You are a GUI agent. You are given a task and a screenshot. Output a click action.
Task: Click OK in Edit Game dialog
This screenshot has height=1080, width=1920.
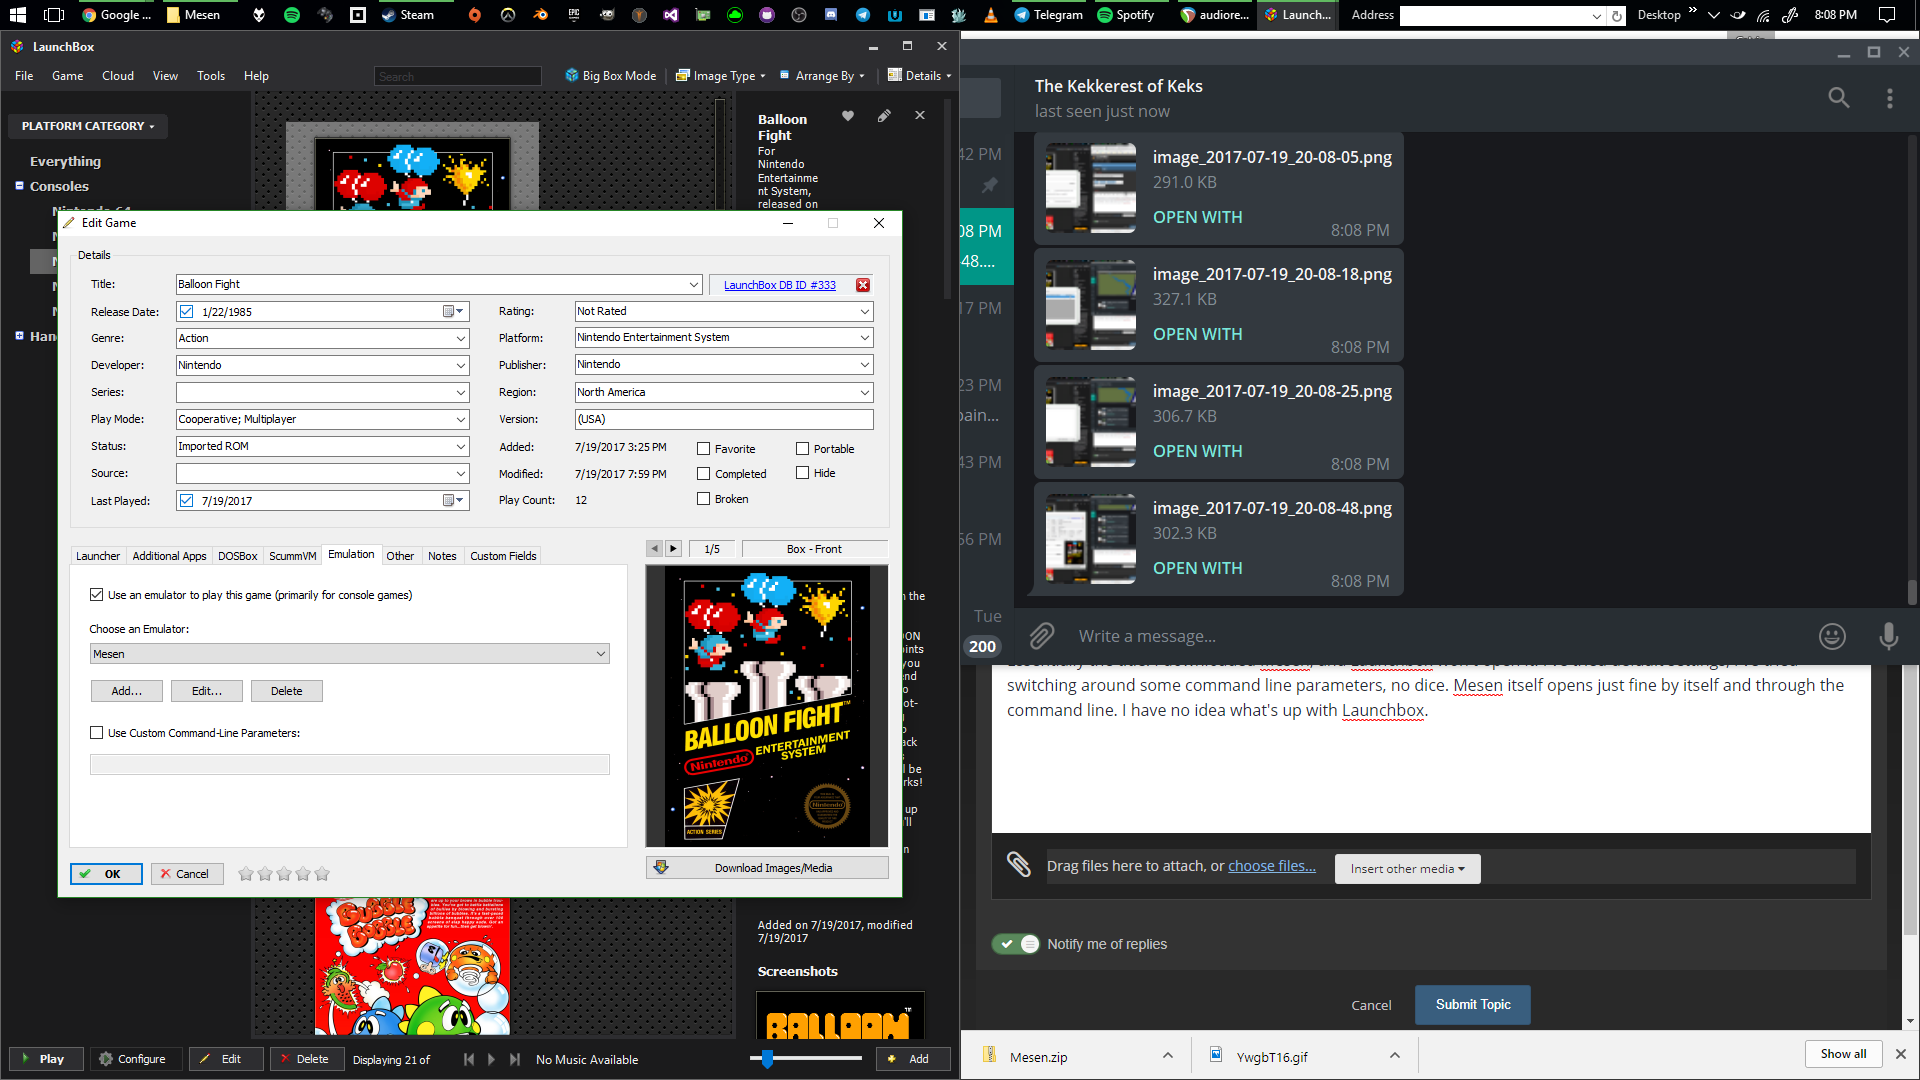point(106,874)
